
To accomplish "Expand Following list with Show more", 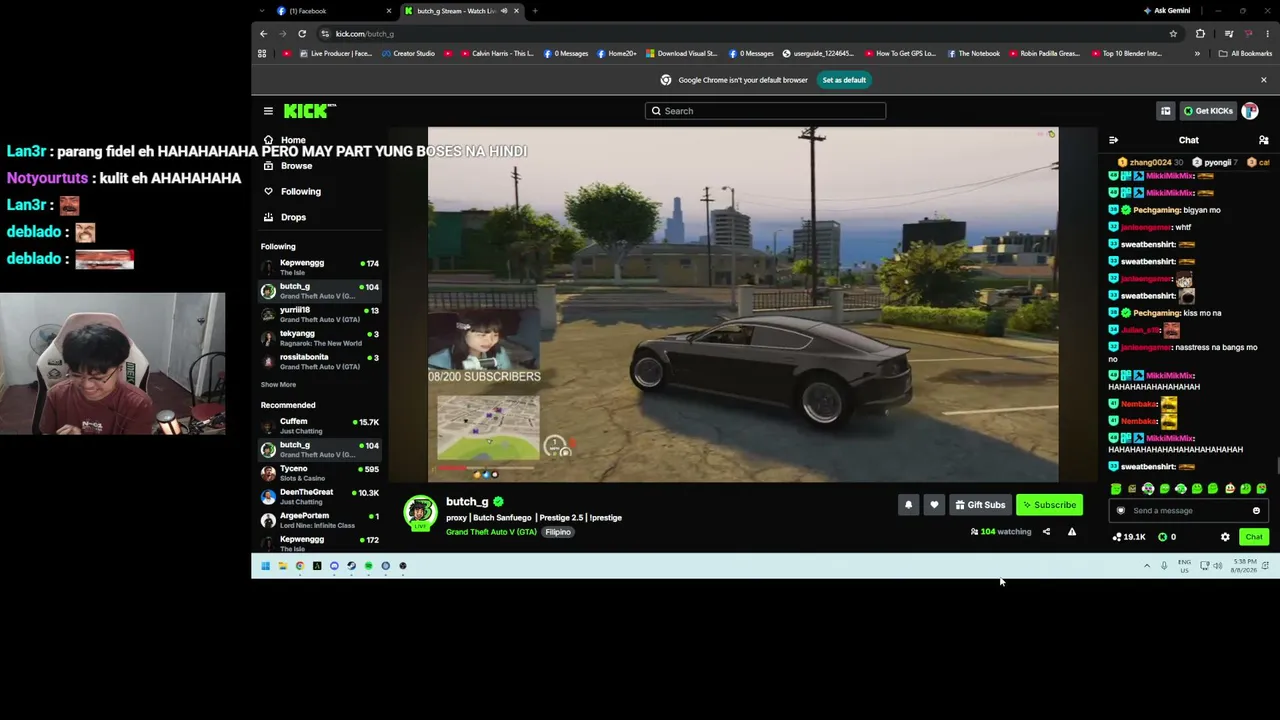I will 278,385.
